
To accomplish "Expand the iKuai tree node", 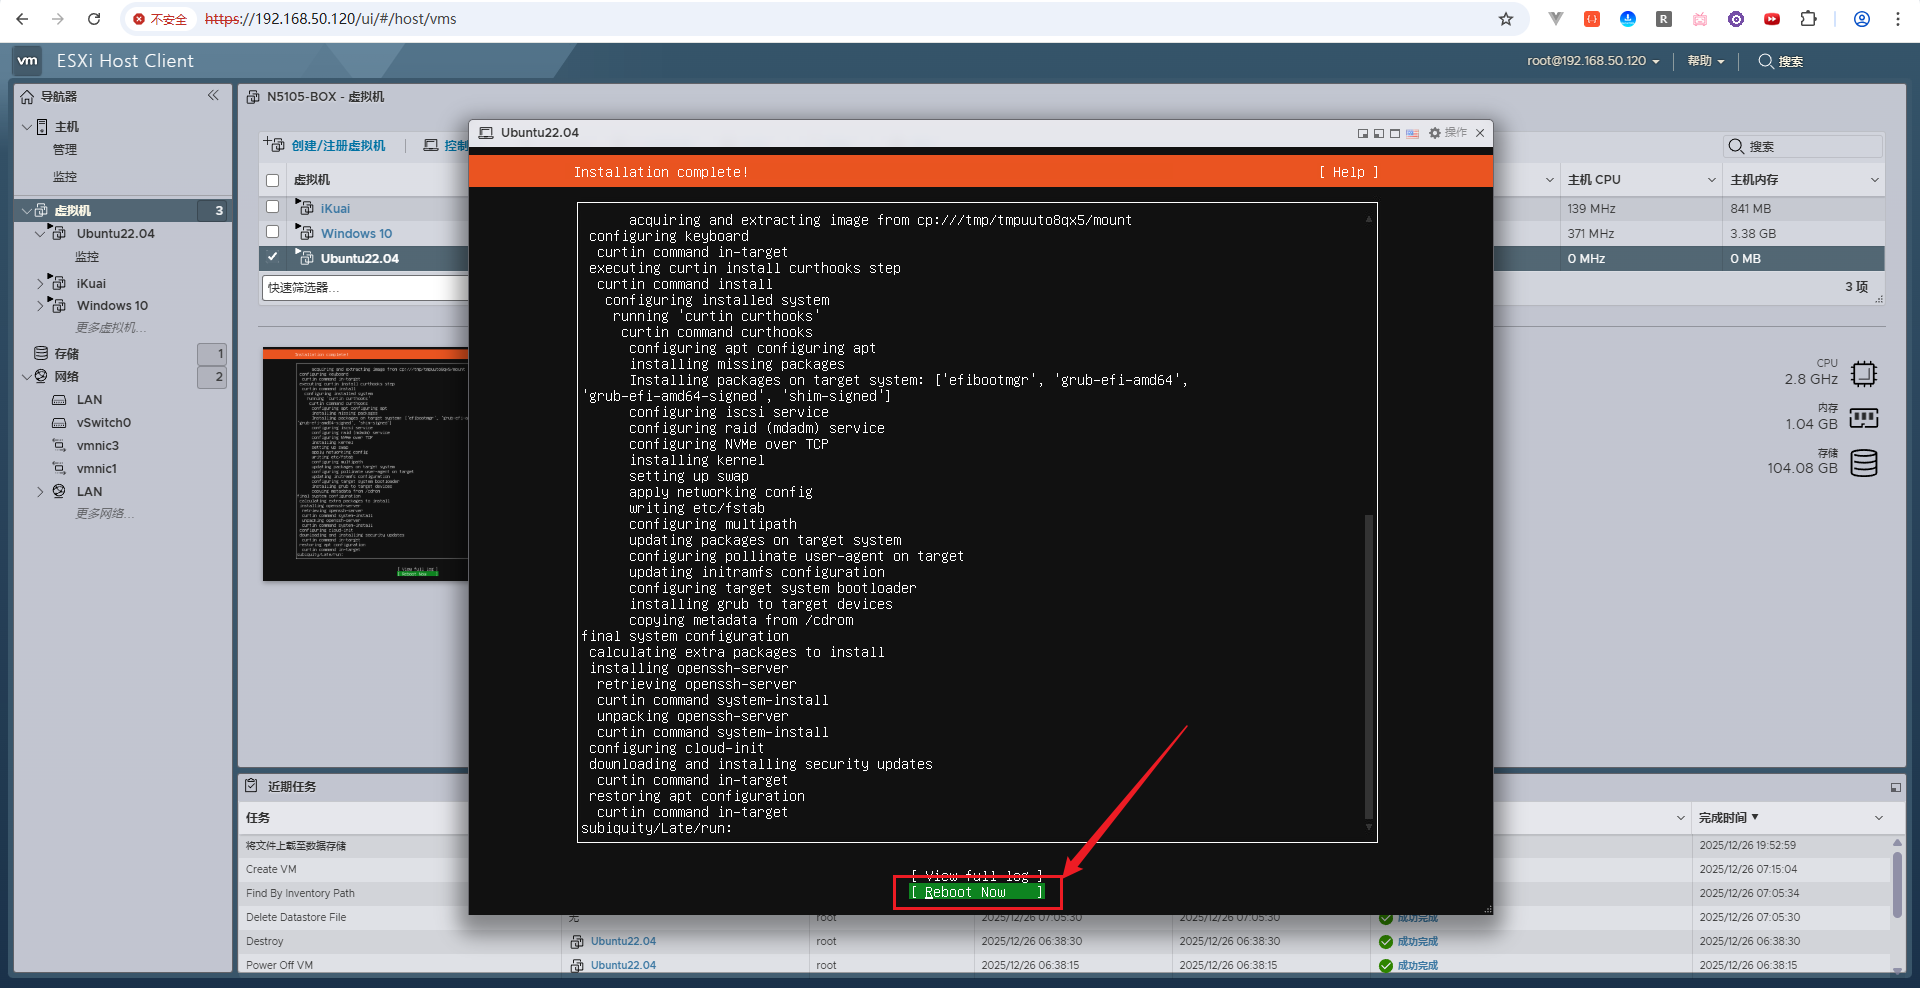I will tap(40, 284).
